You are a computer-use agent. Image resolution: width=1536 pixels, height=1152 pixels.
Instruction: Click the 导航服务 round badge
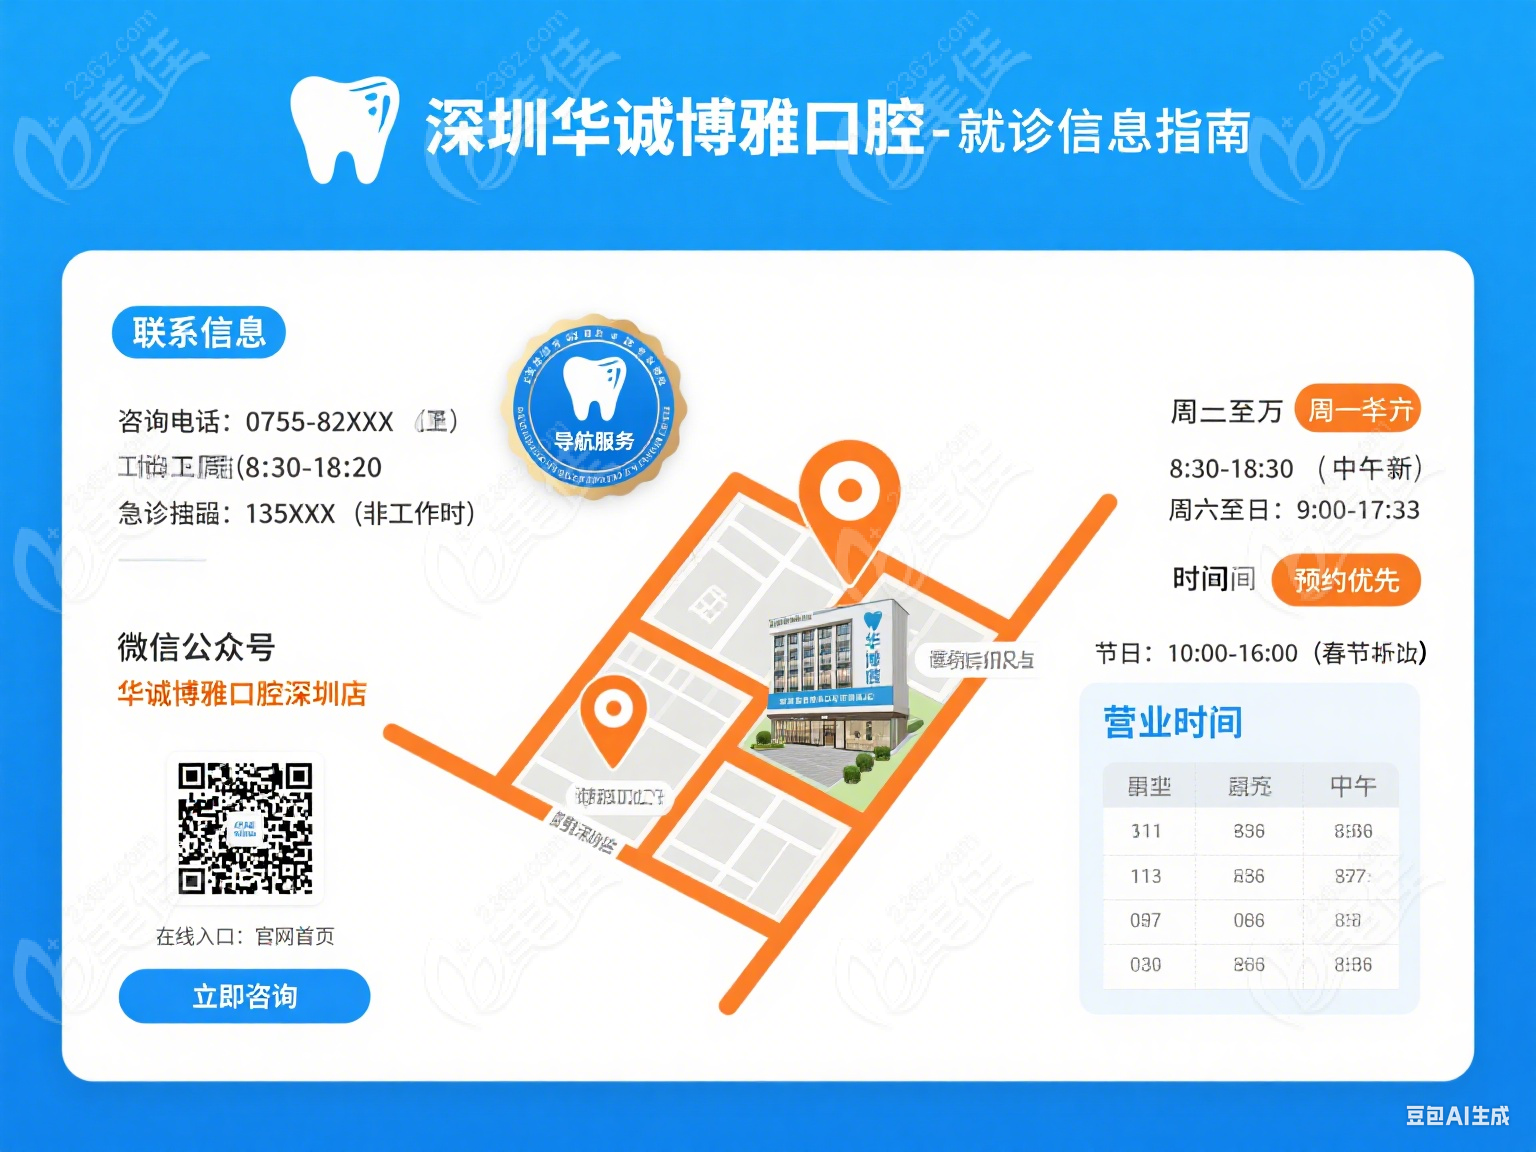pyautogui.click(x=594, y=408)
